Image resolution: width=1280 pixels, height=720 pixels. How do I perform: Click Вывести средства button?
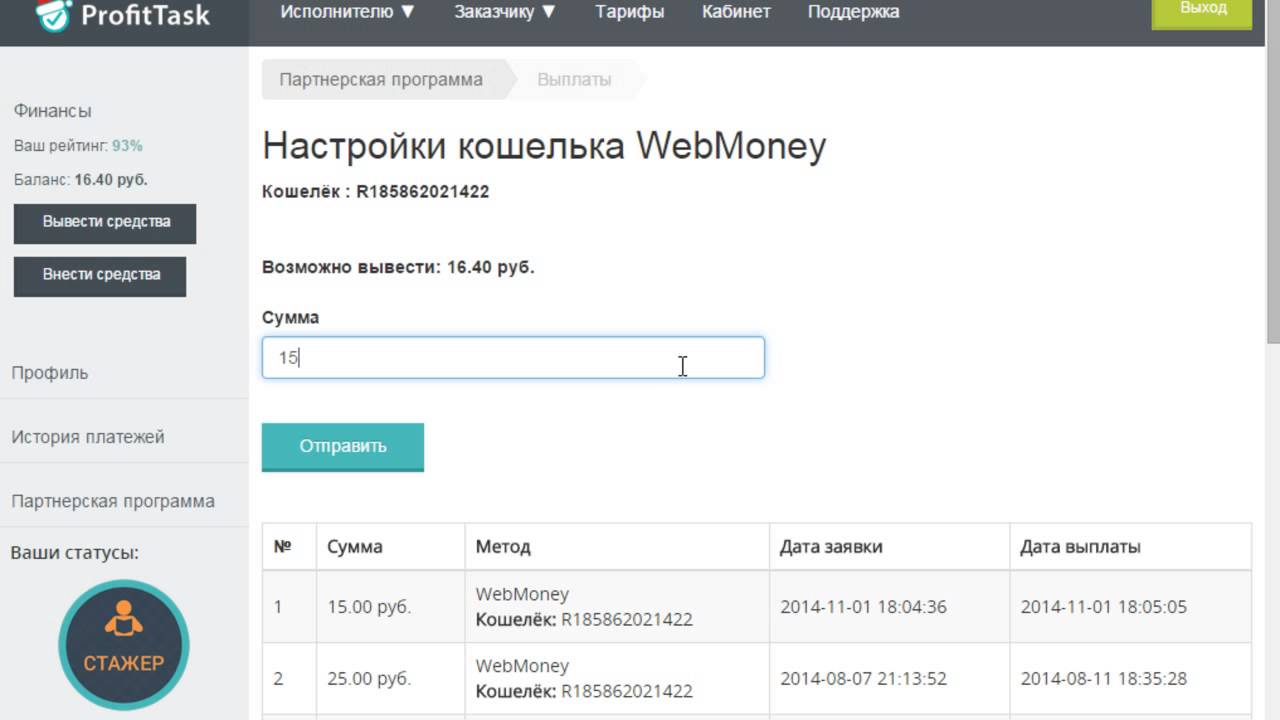click(x=105, y=223)
